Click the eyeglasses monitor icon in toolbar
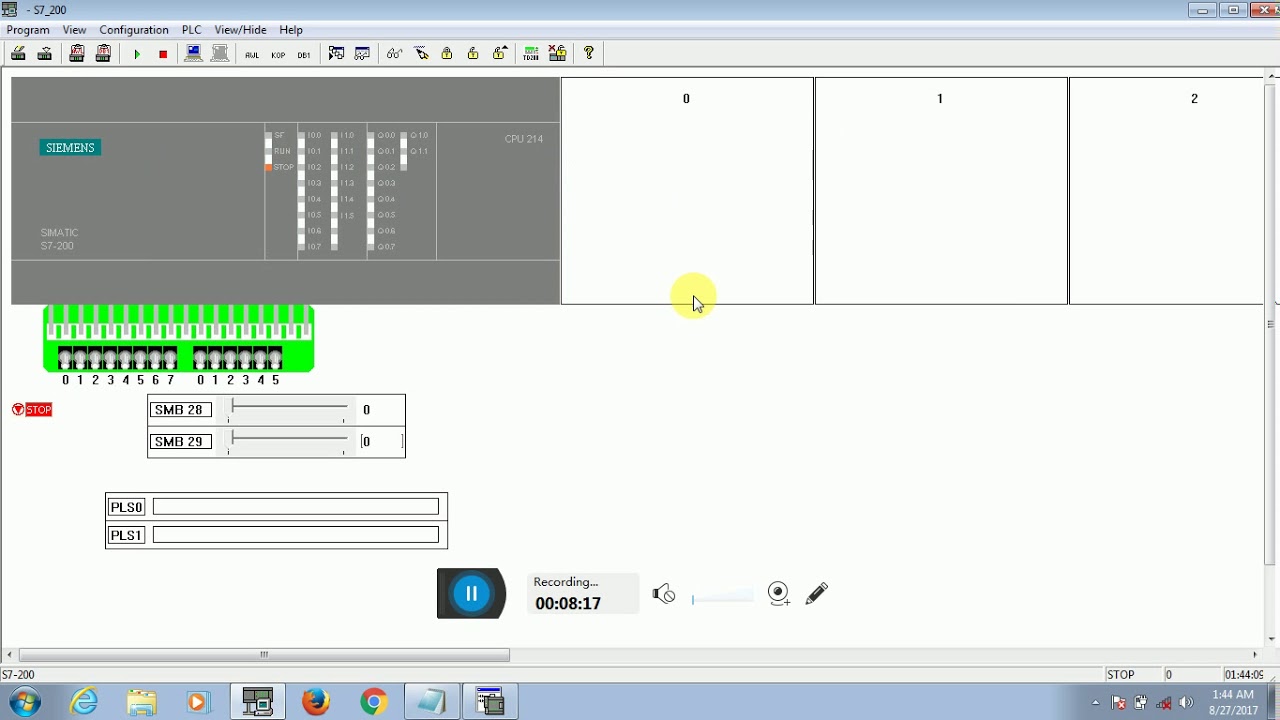This screenshot has width=1280, height=720. [394, 54]
